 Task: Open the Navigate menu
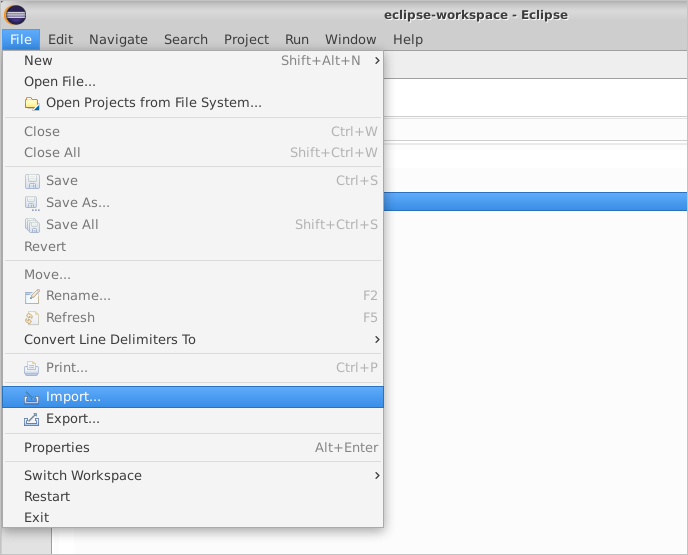(x=118, y=39)
